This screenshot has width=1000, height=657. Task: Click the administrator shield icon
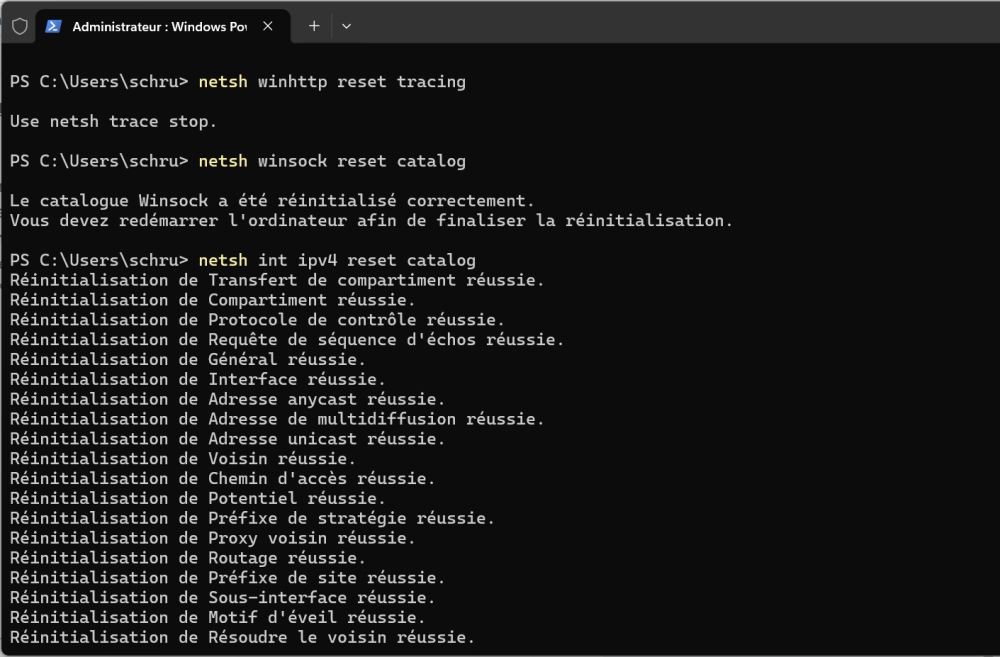[19, 26]
